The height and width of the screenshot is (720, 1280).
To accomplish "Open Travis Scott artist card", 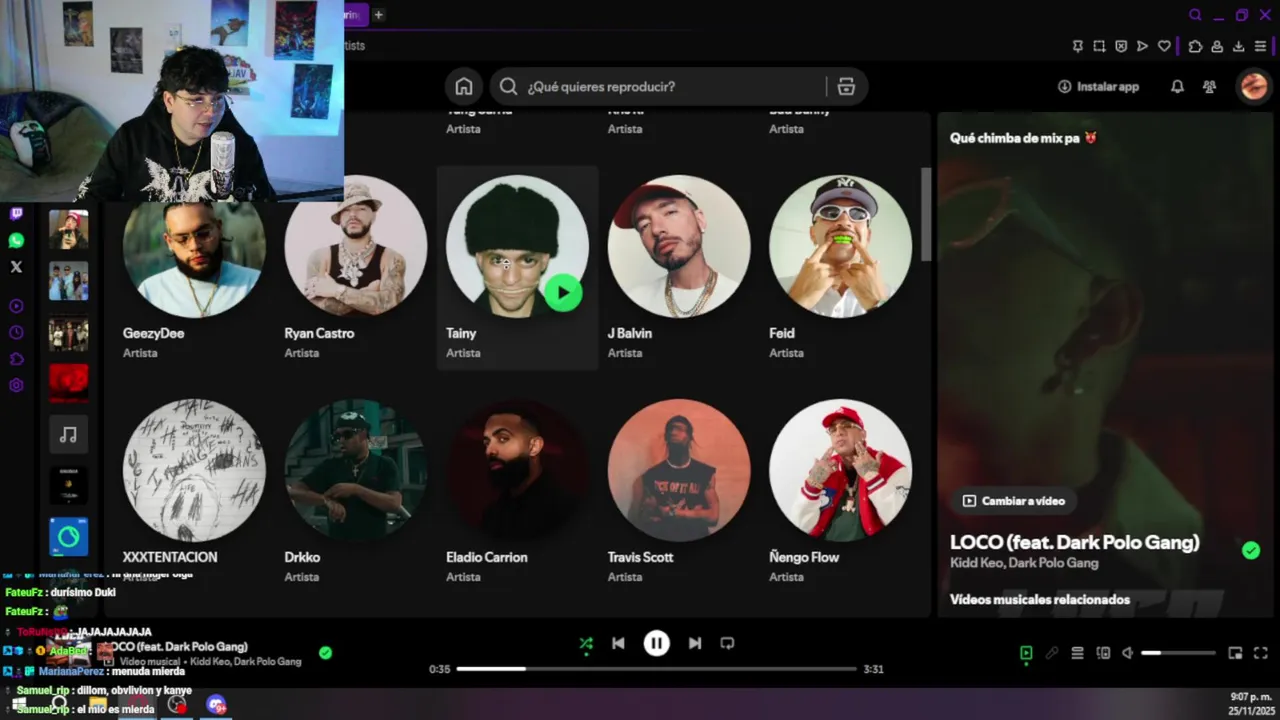I will 679,492.
